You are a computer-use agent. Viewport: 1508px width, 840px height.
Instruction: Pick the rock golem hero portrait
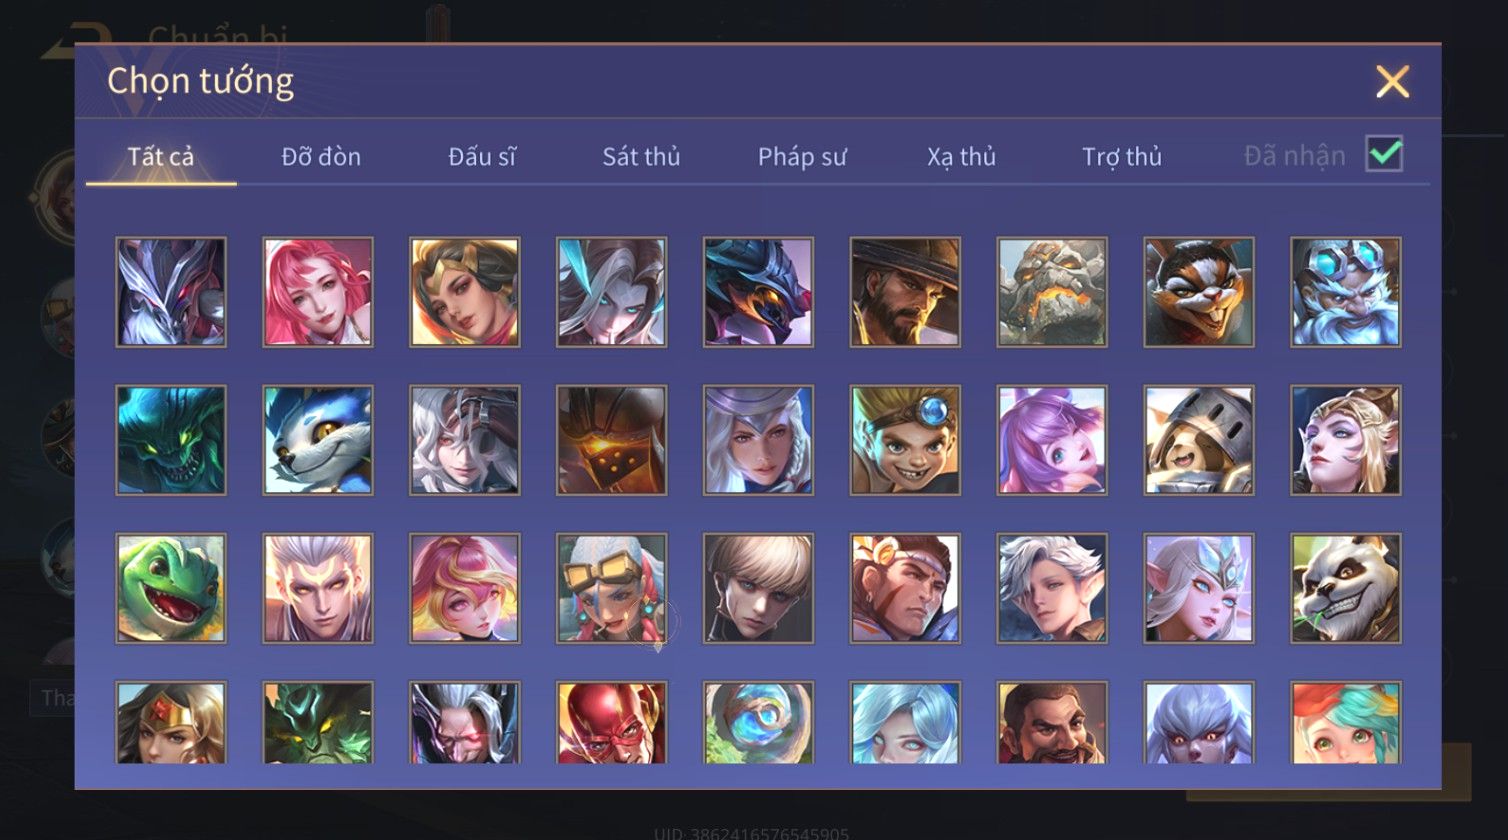1052,292
